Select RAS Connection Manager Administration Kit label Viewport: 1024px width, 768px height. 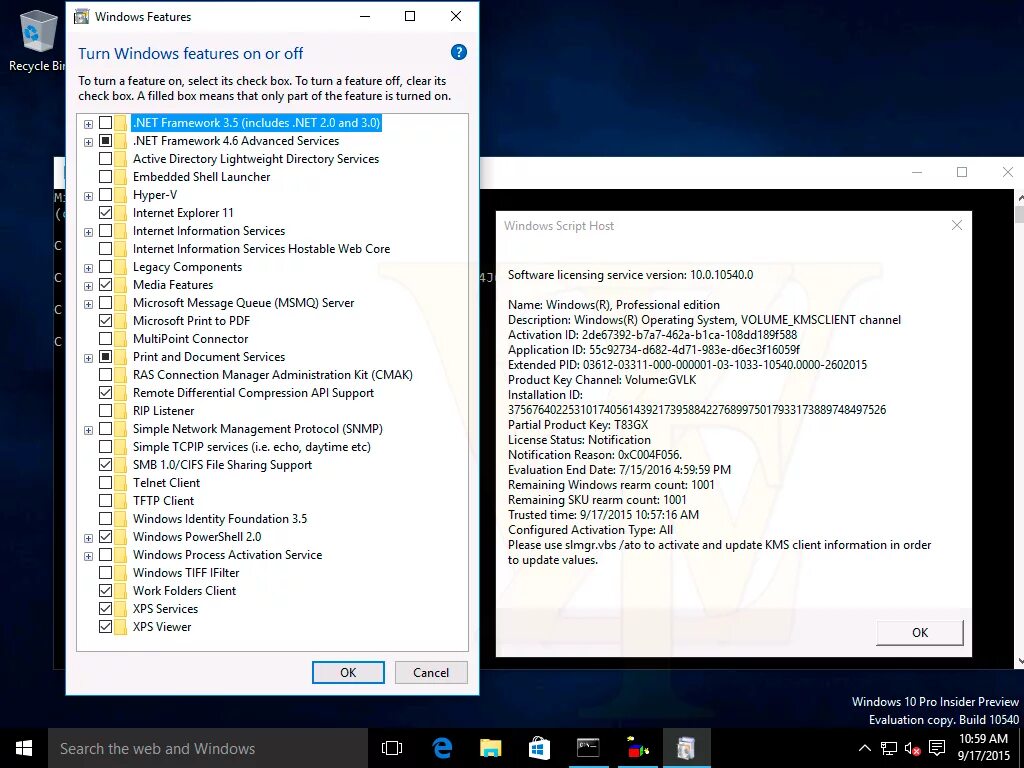272,375
